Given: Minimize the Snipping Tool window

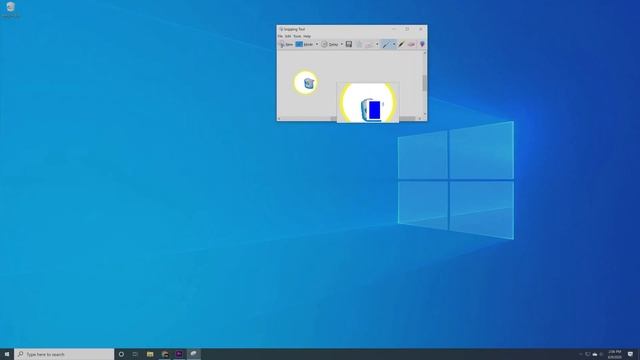Looking at the screenshot, I should tap(394, 29).
